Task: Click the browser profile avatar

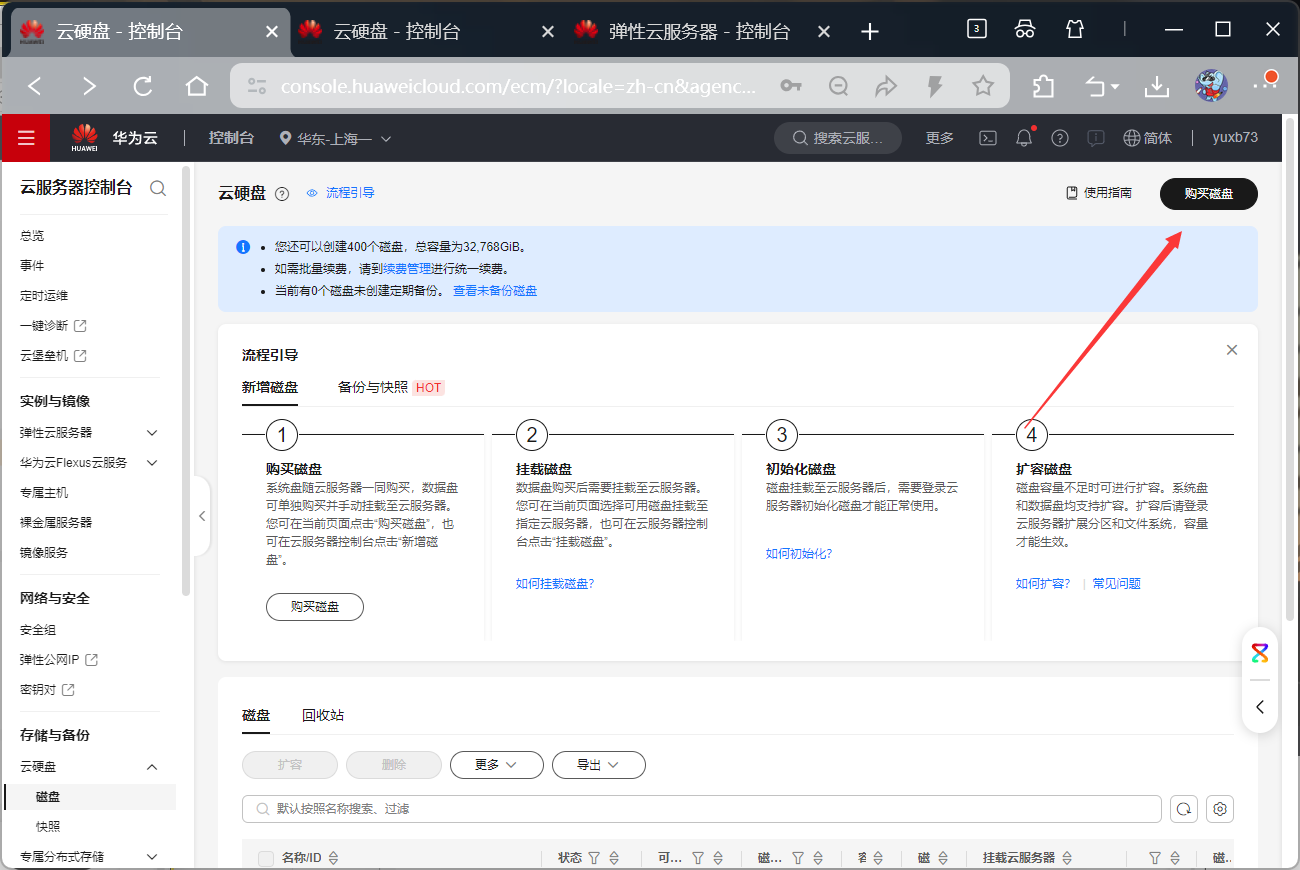Action: tap(1212, 86)
